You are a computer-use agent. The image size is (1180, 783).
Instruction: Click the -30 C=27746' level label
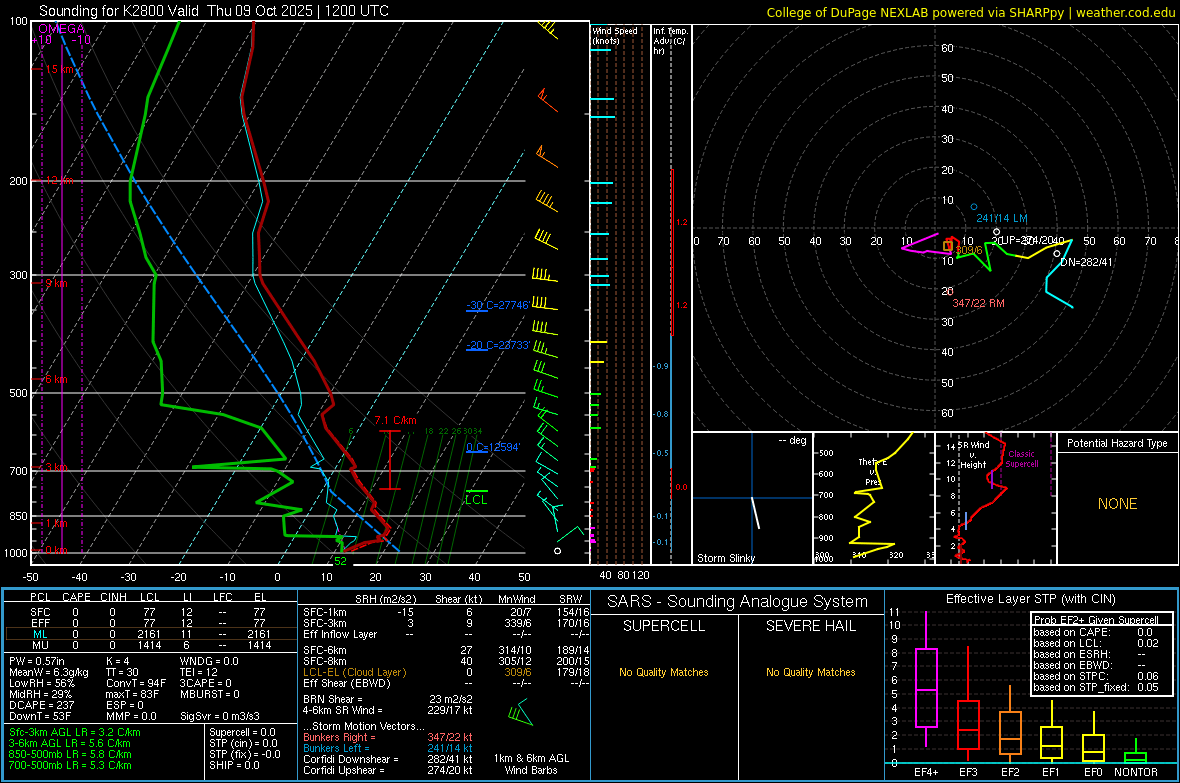click(x=497, y=305)
